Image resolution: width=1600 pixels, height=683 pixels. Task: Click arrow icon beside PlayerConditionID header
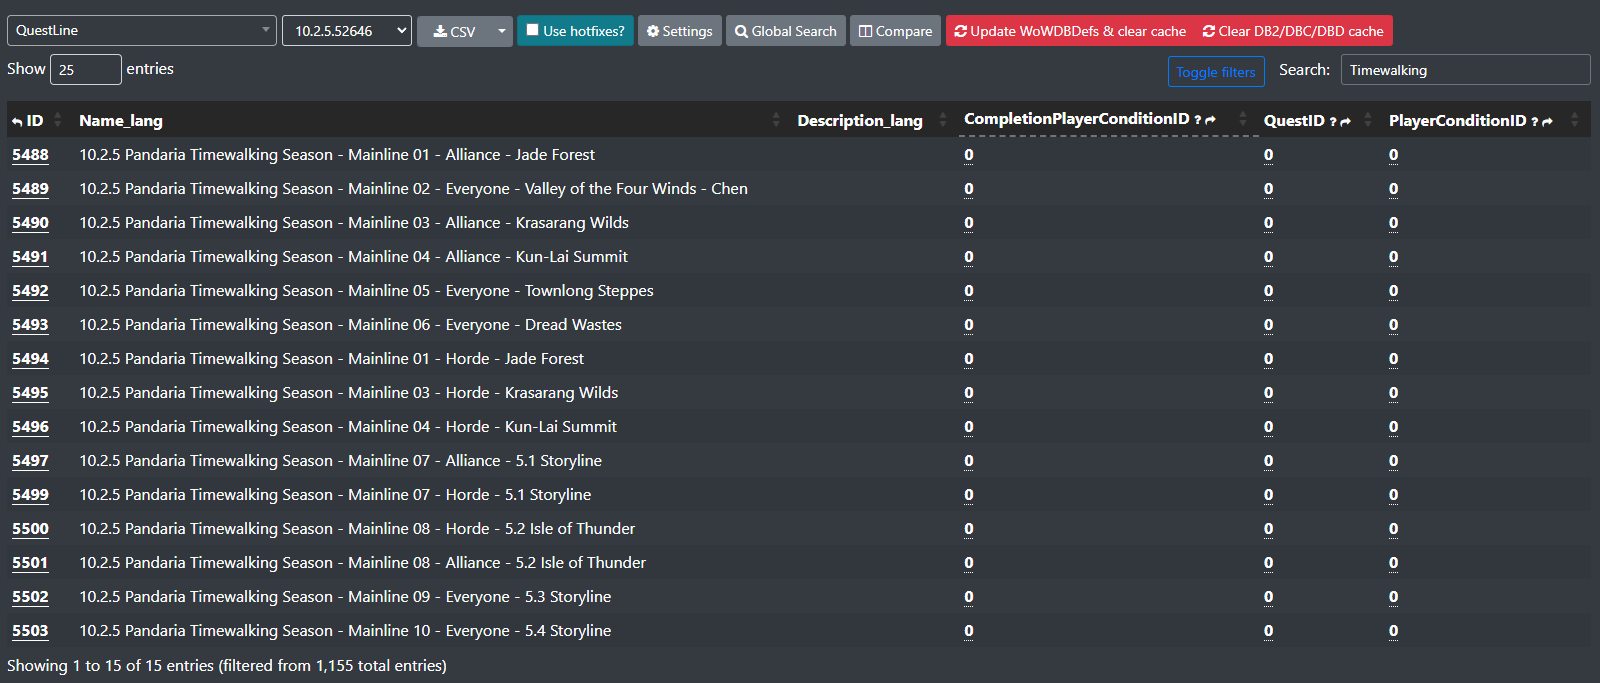1547,121
